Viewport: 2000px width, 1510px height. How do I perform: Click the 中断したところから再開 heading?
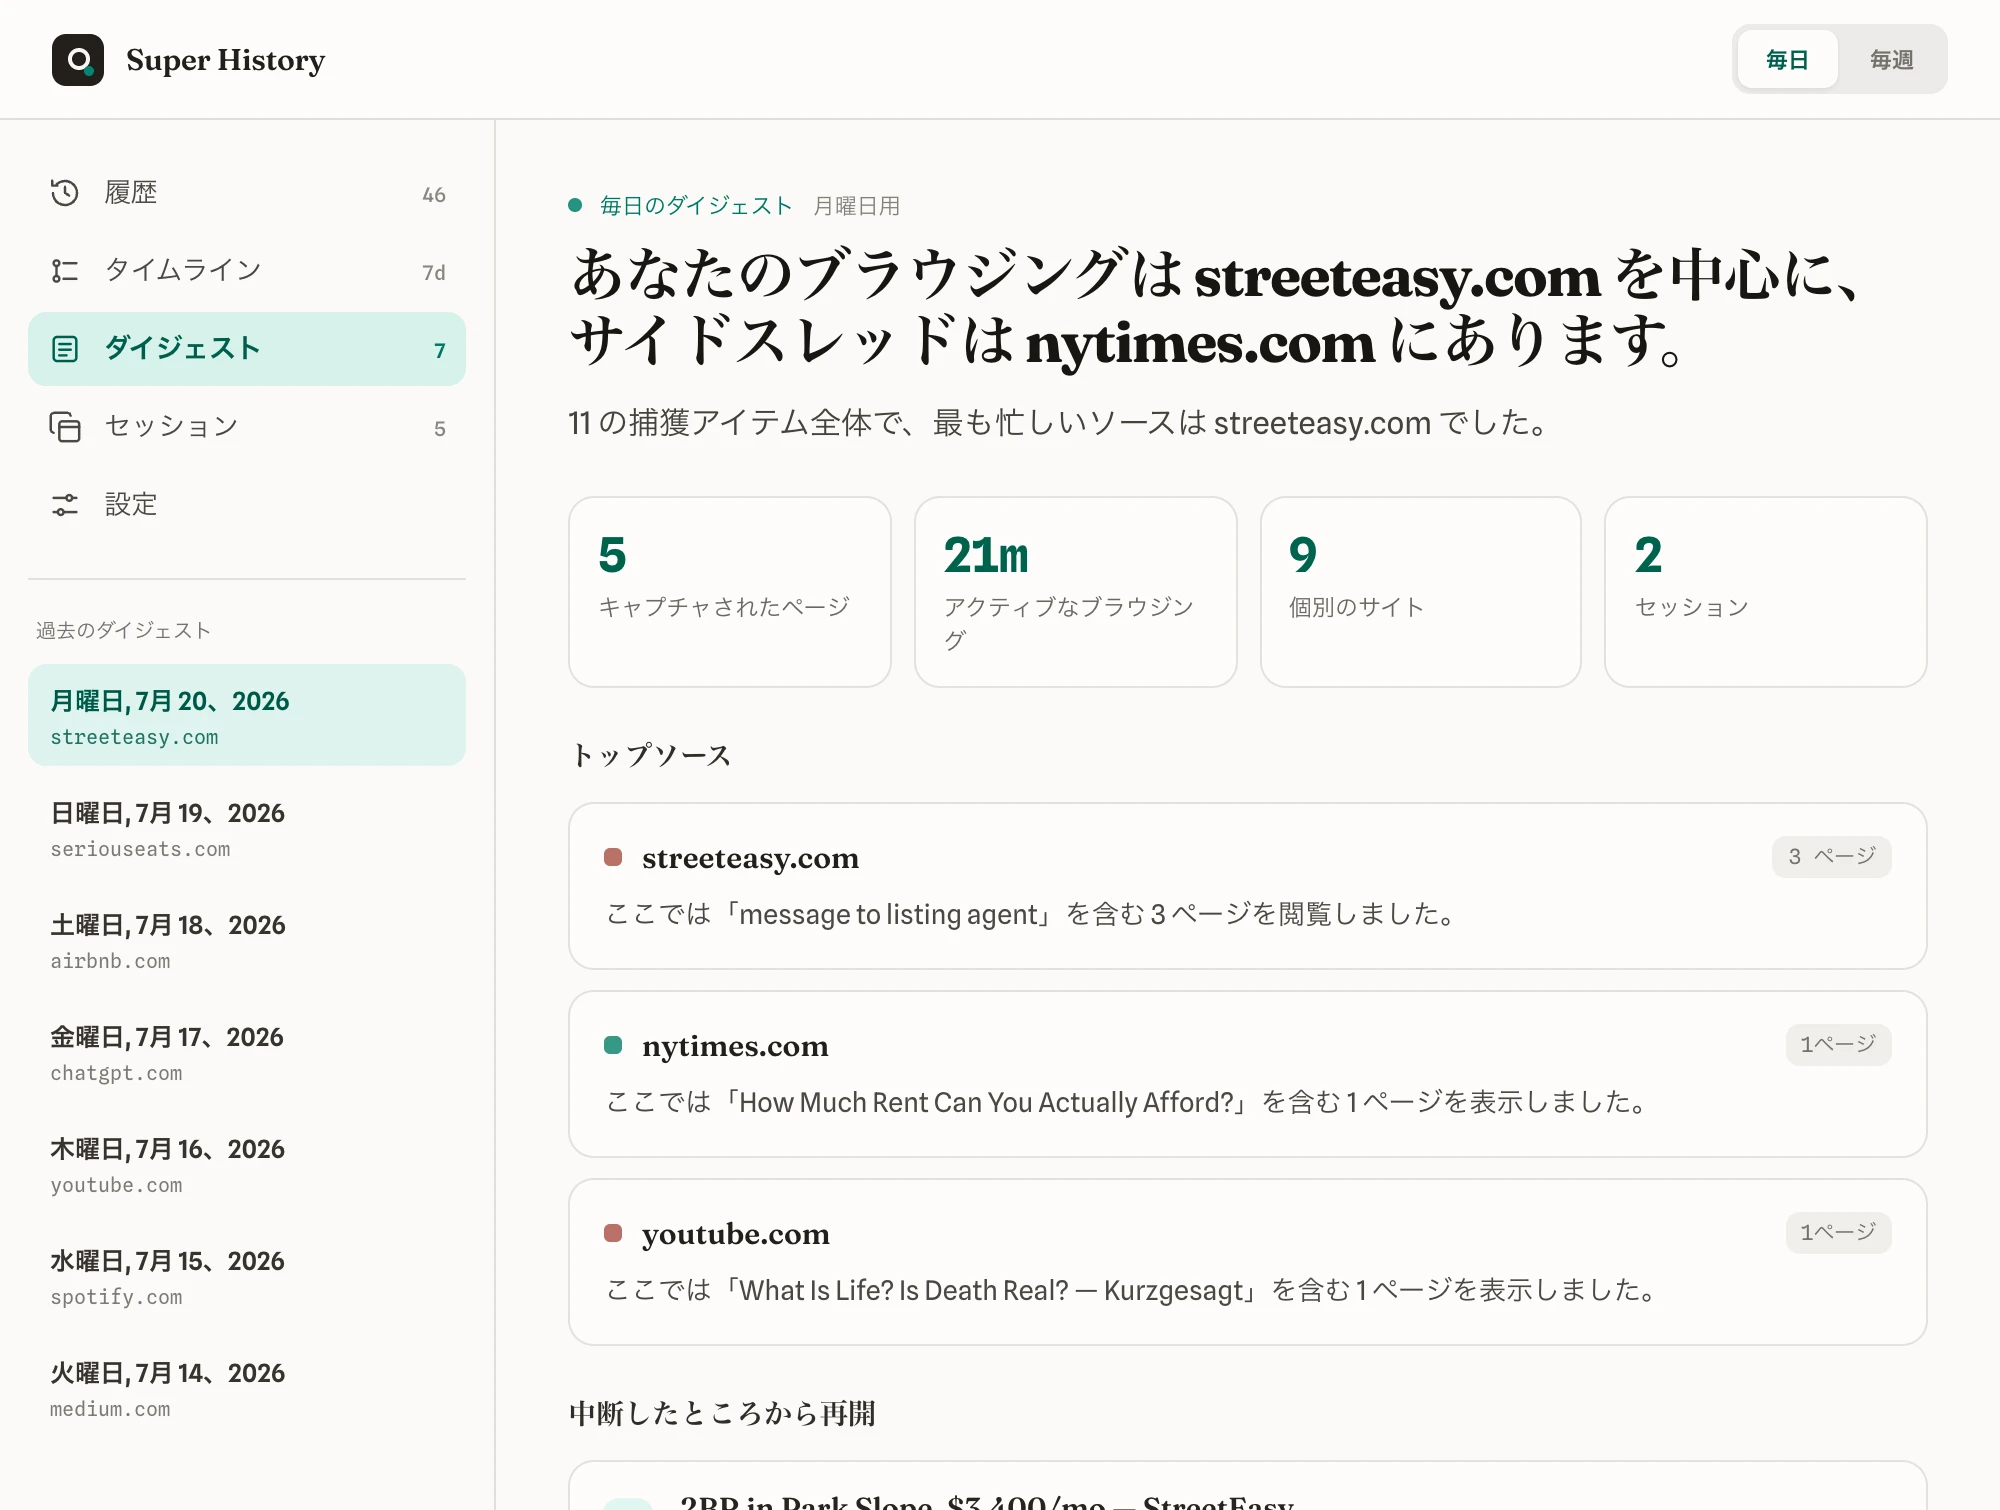click(x=722, y=1414)
